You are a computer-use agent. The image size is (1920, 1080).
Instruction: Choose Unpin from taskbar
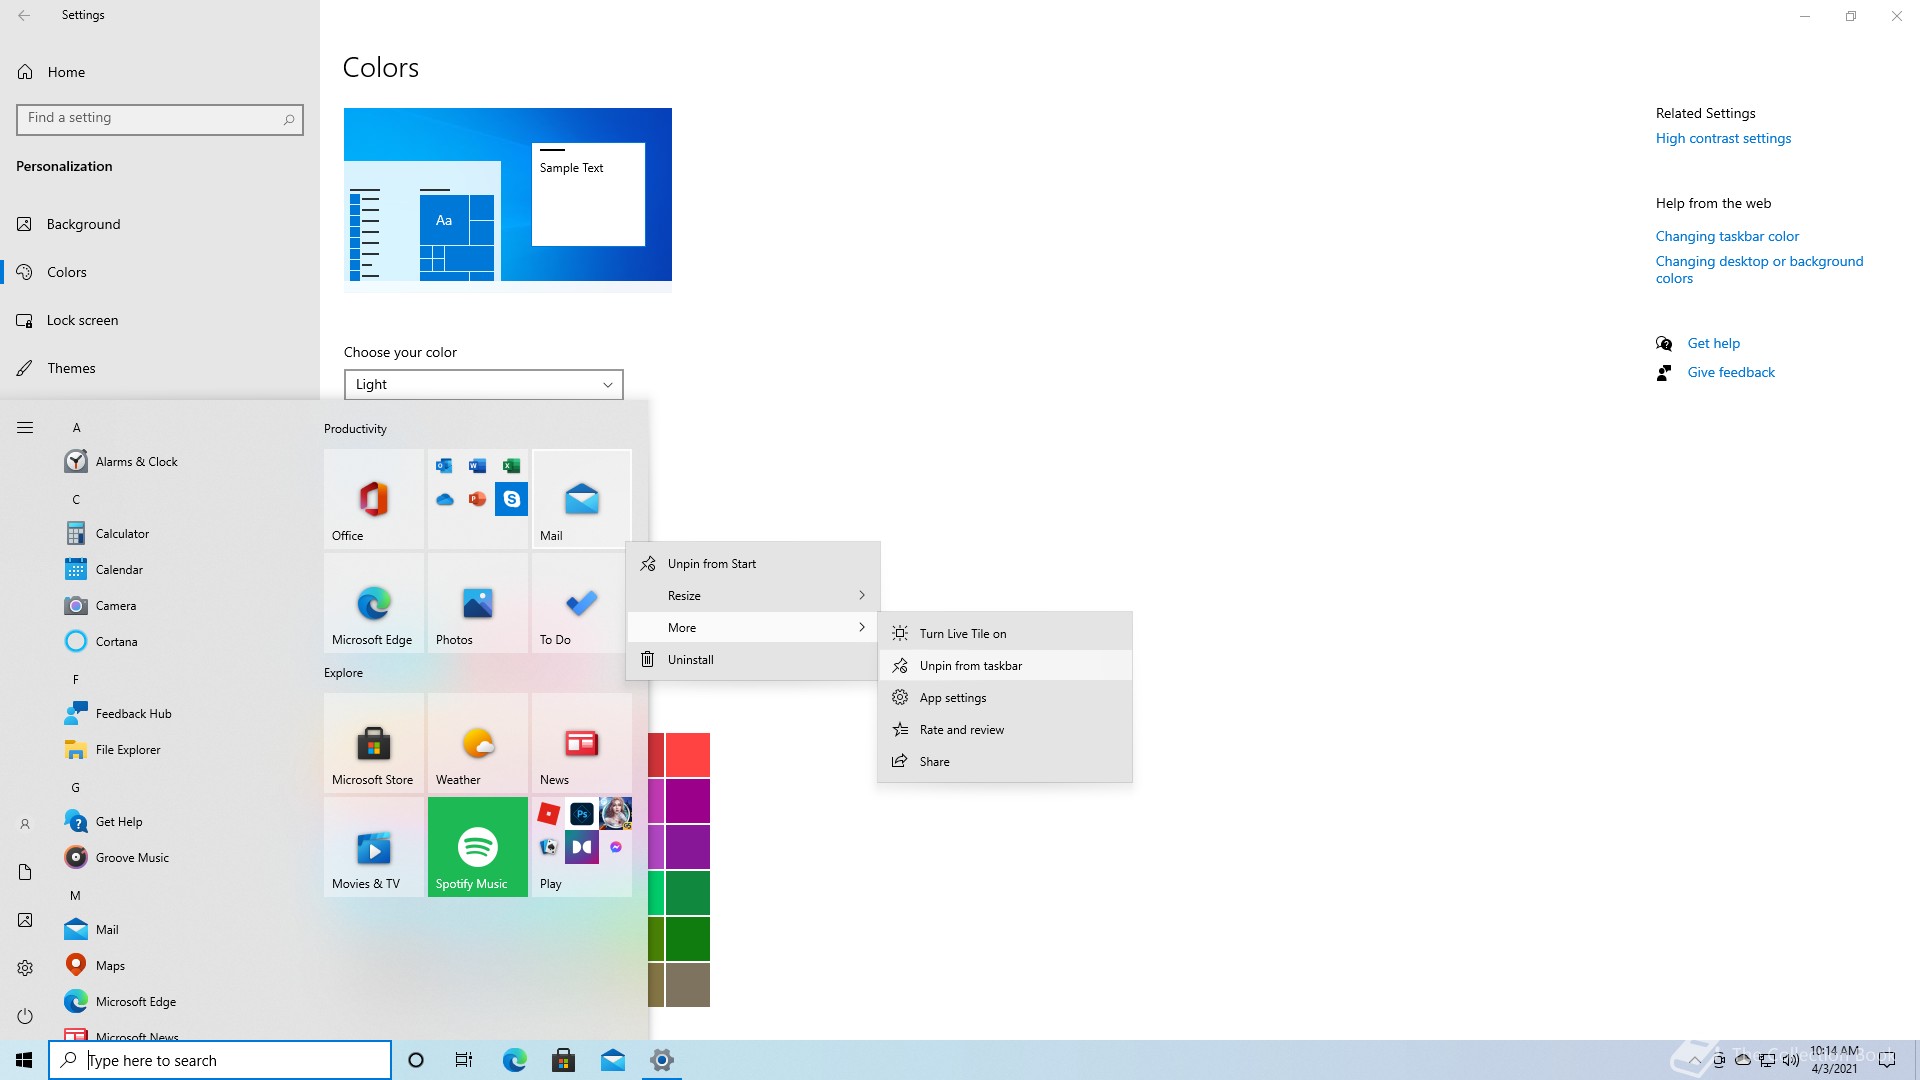(x=1005, y=666)
